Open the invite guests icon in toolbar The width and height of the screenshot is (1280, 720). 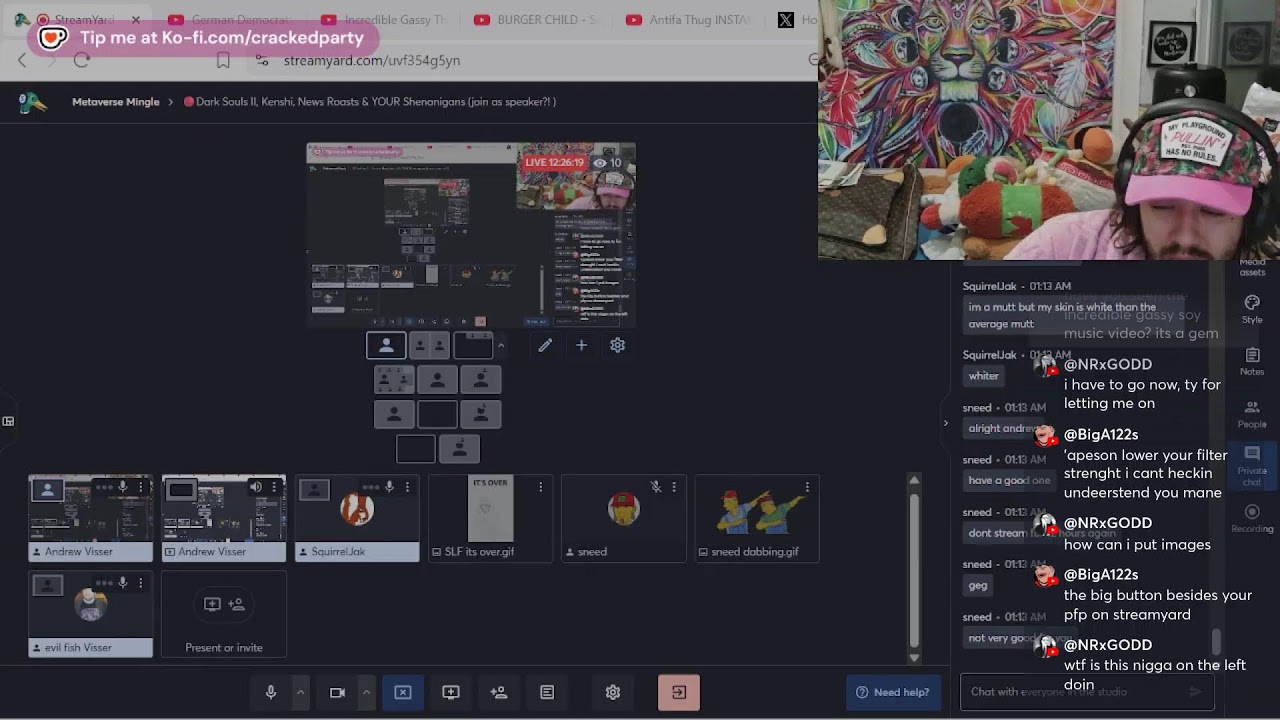pos(499,692)
